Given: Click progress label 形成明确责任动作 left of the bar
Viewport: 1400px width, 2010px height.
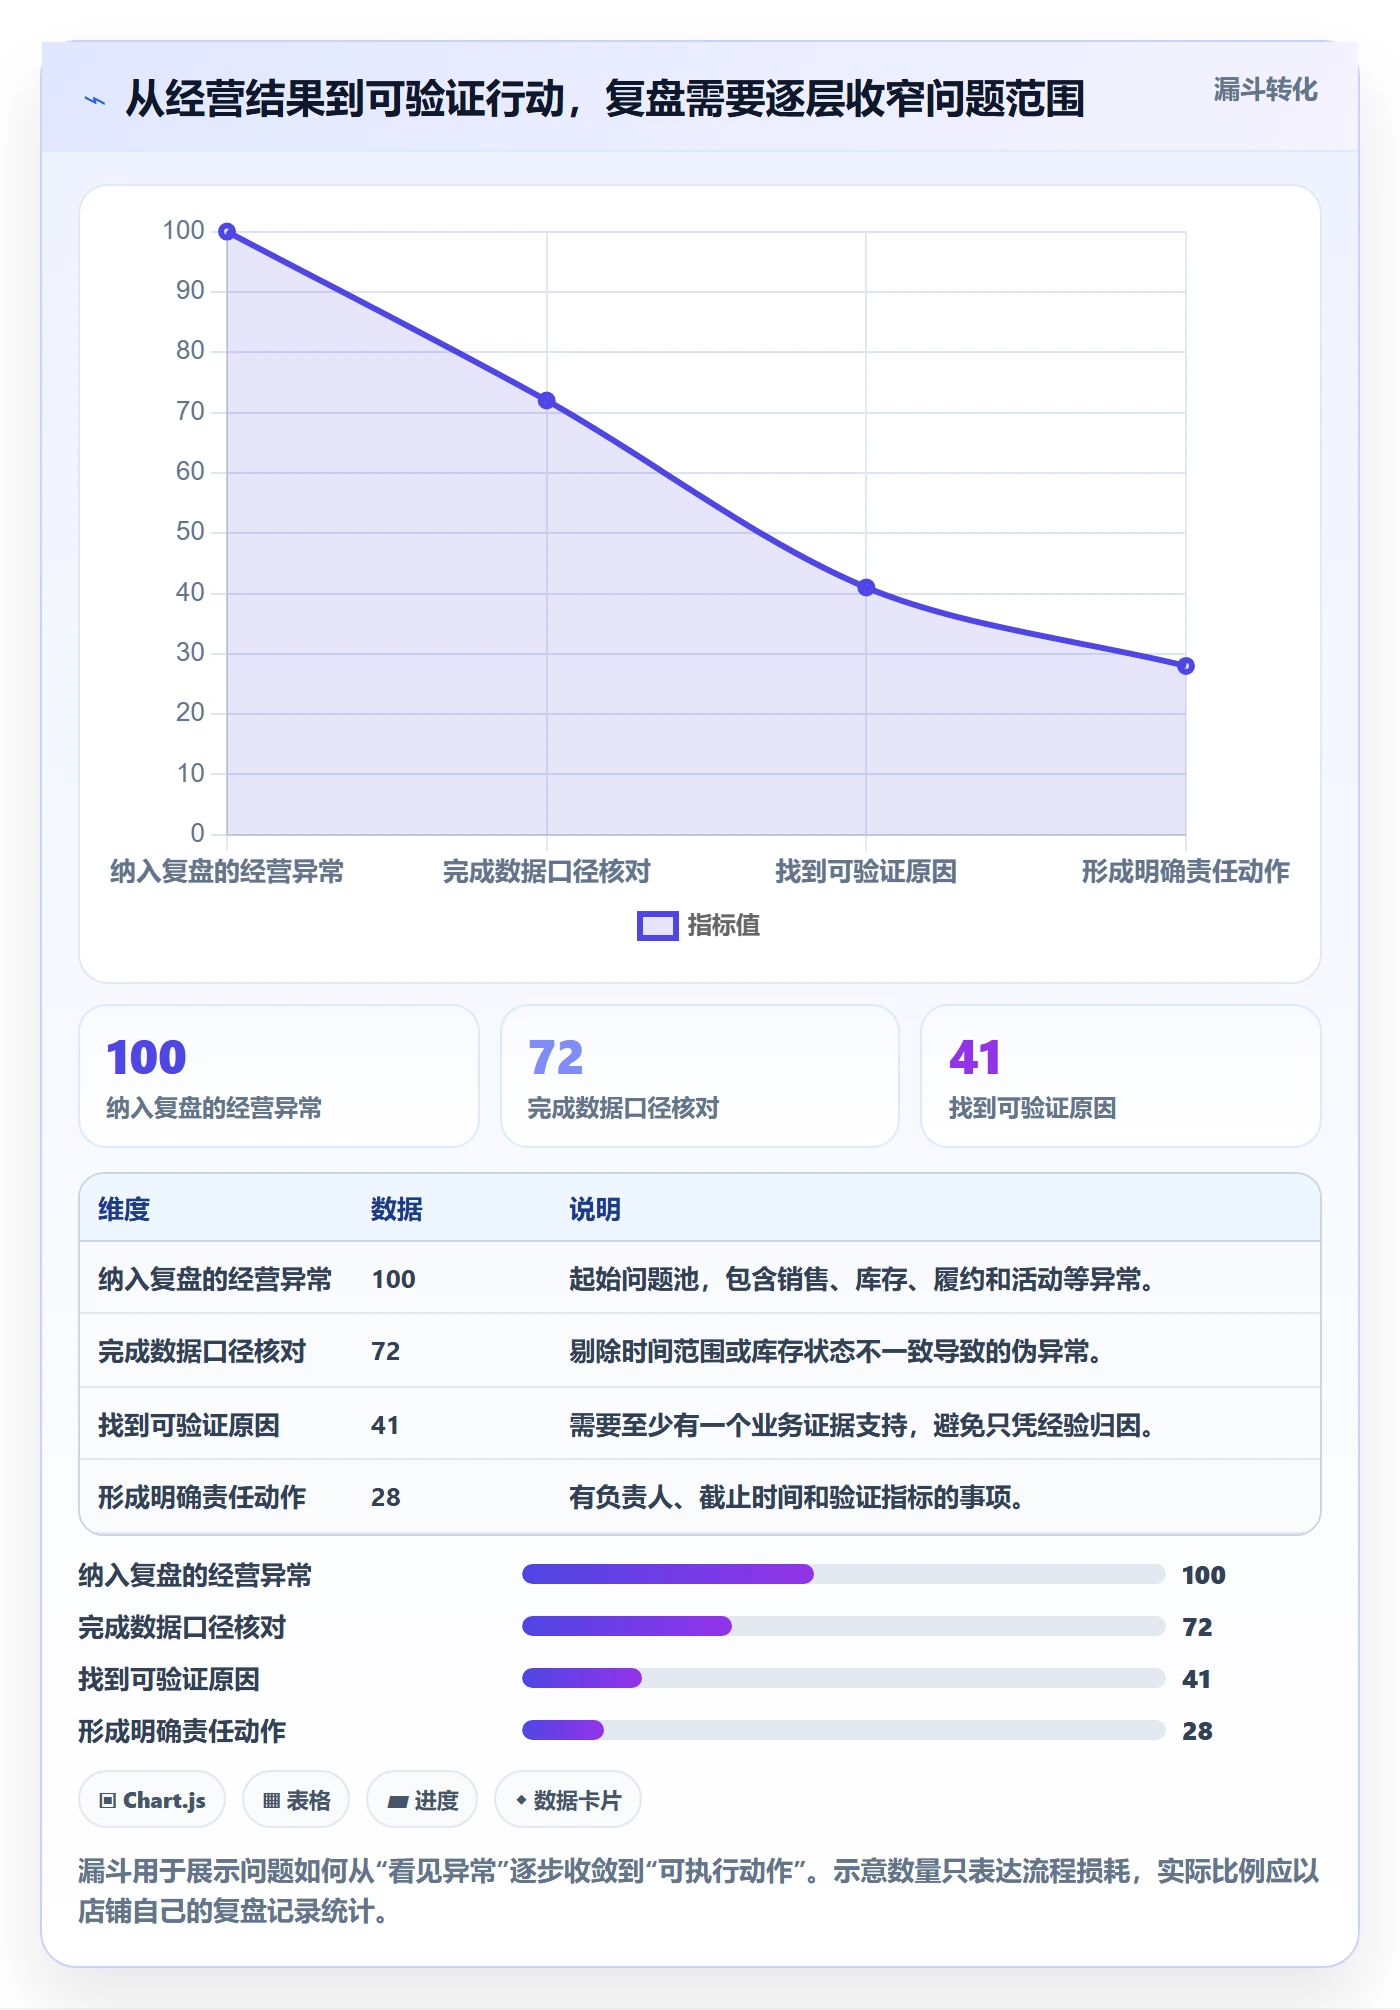Looking at the screenshot, I should 182,1732.
